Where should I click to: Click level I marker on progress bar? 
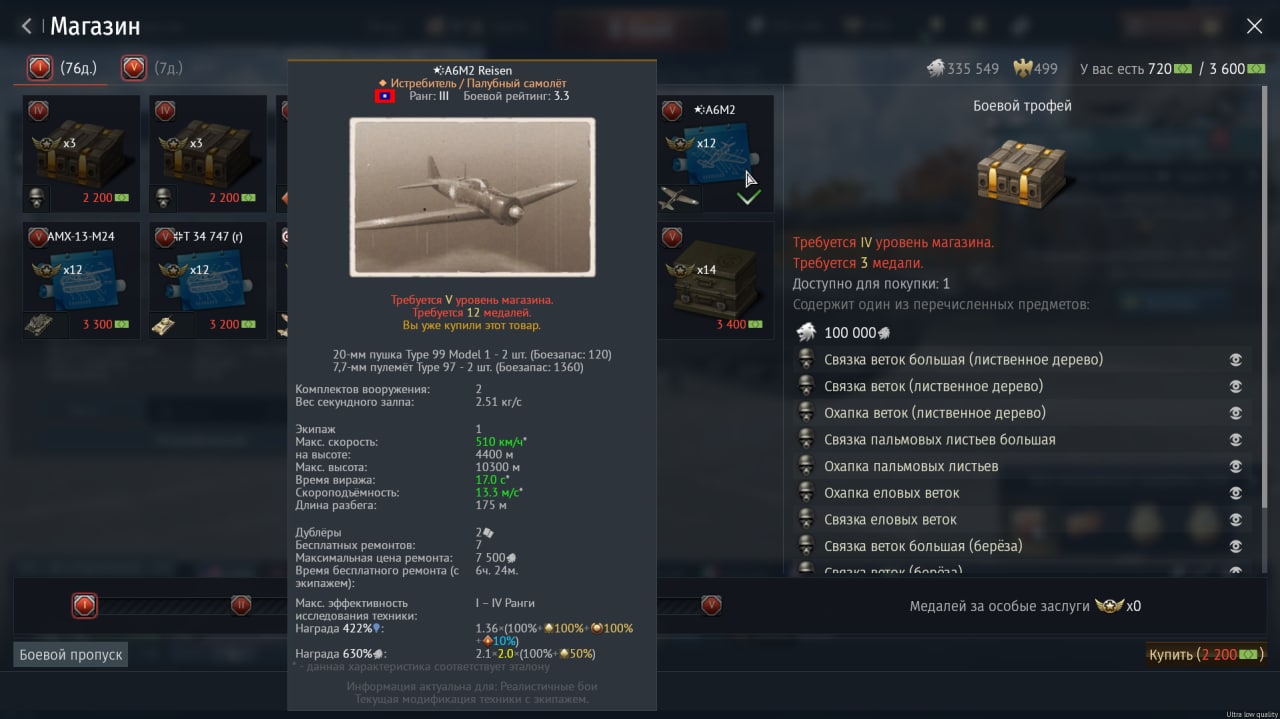[84, 606]
